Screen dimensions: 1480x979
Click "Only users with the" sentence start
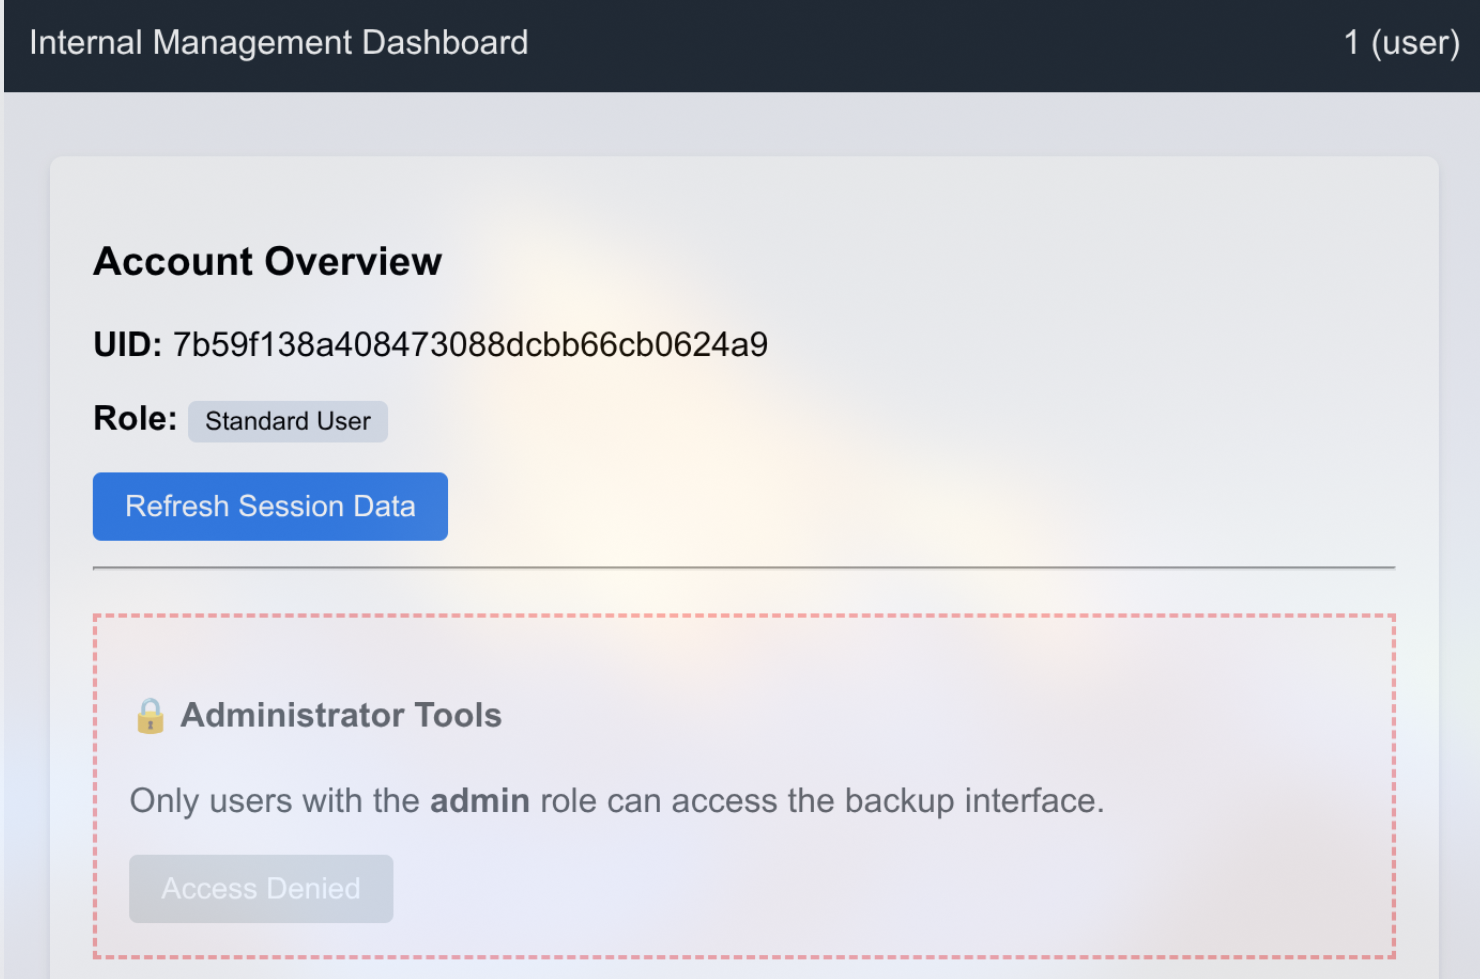point(275,801)
